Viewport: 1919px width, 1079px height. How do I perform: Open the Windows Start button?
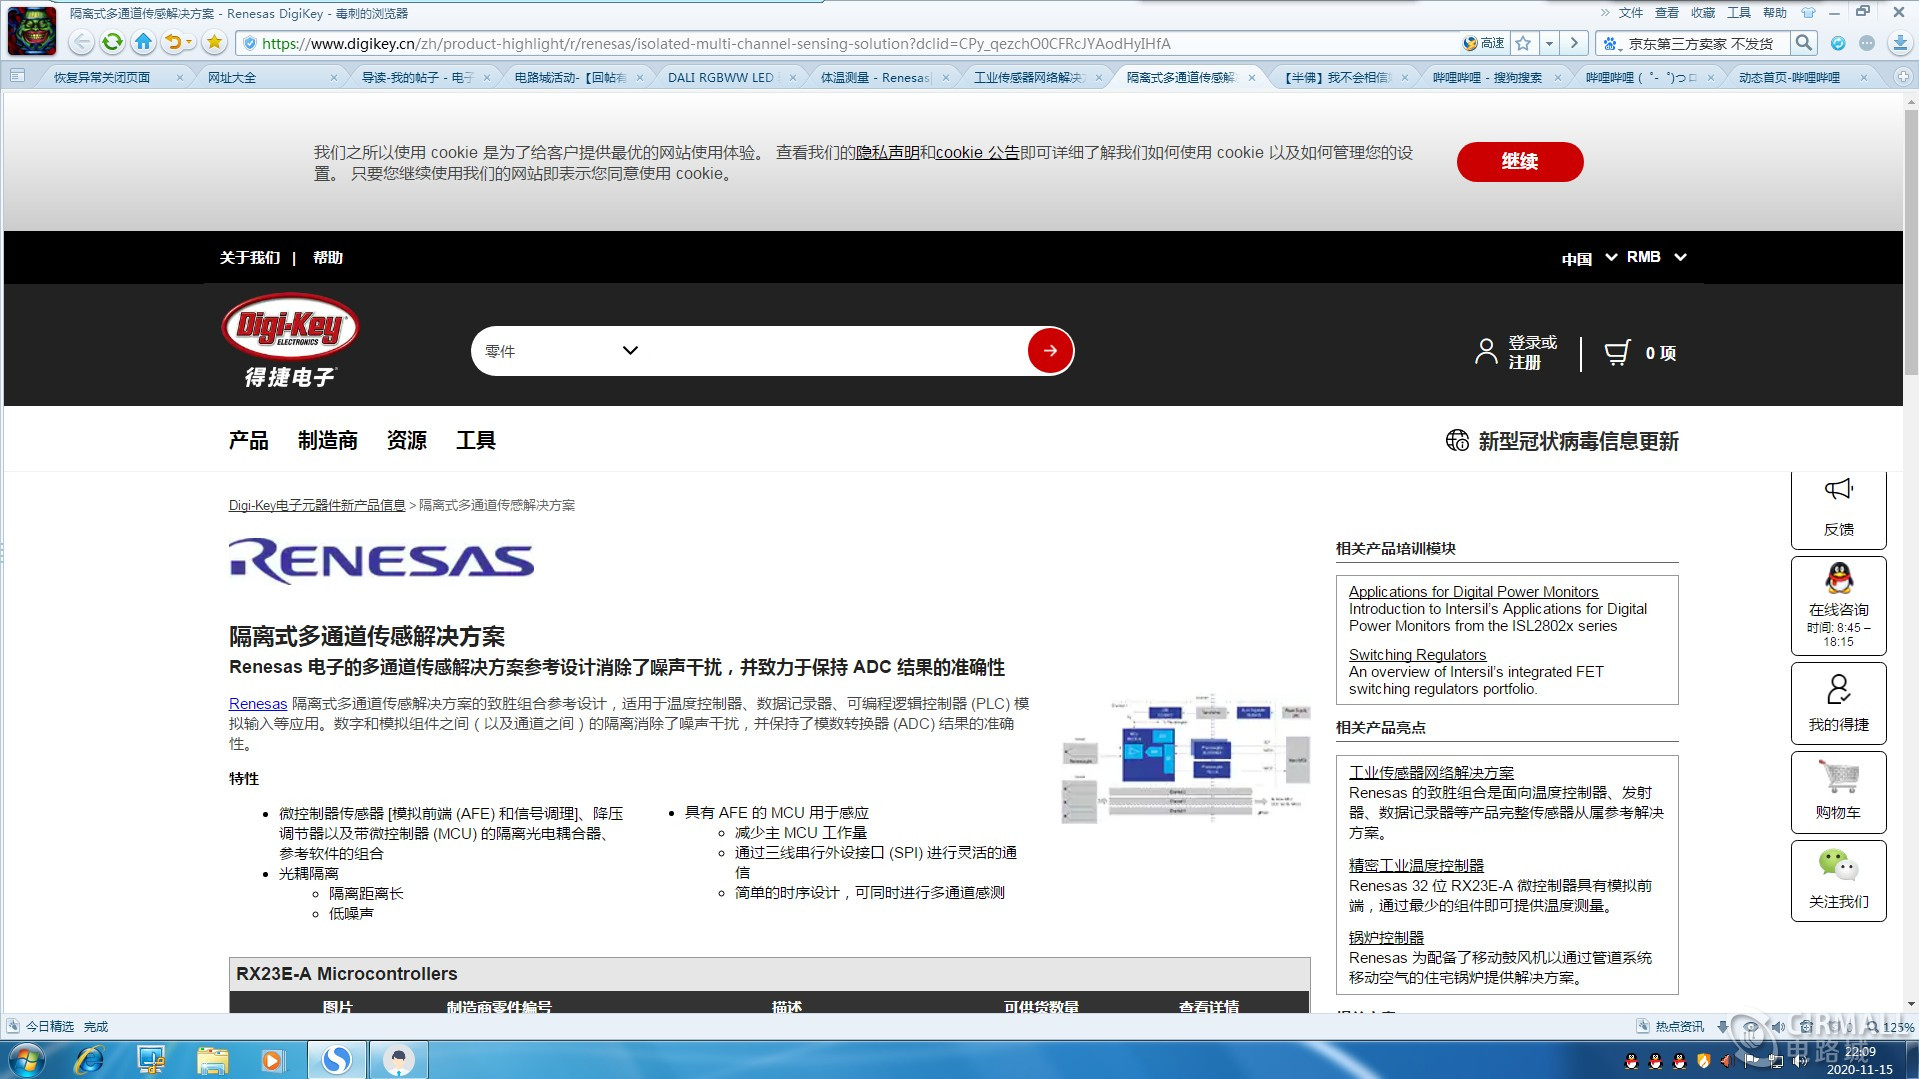click(x=27, y=1059)
